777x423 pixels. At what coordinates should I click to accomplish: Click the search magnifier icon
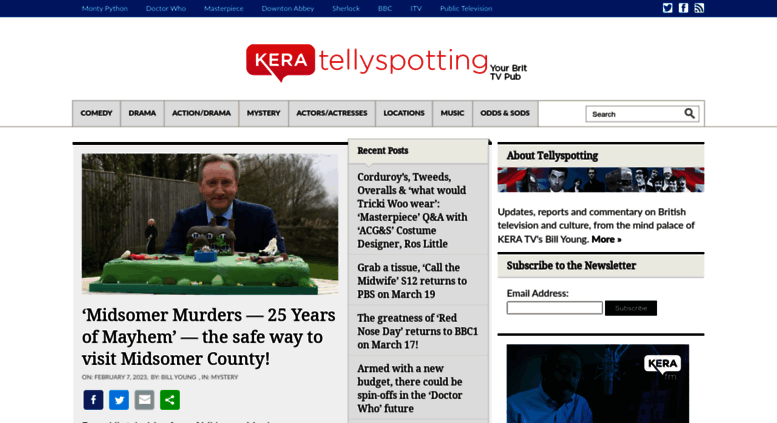689,113
